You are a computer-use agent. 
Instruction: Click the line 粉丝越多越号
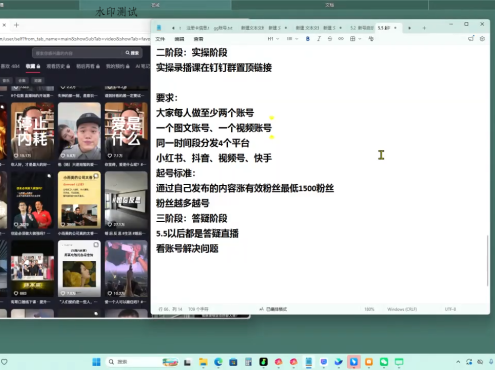click(x=183, y=203)
